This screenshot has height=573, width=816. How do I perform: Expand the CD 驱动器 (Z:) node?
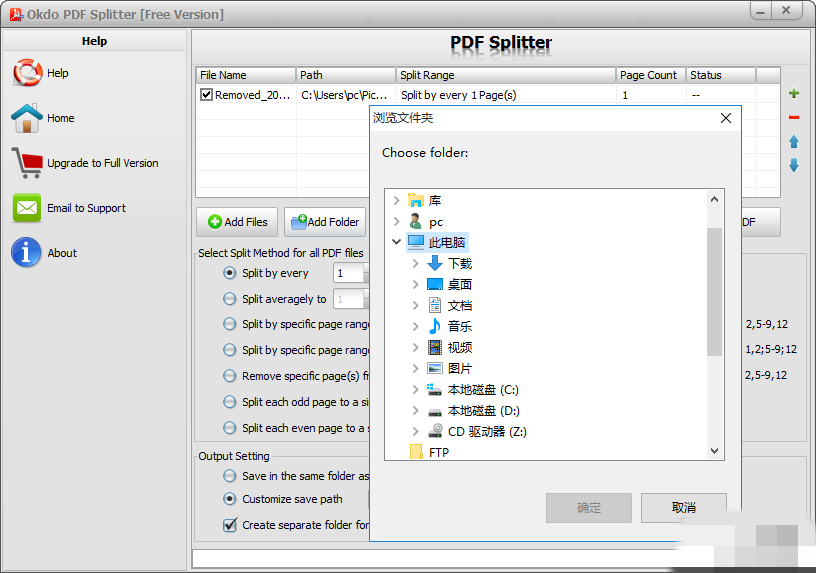[x=415, y=431]
